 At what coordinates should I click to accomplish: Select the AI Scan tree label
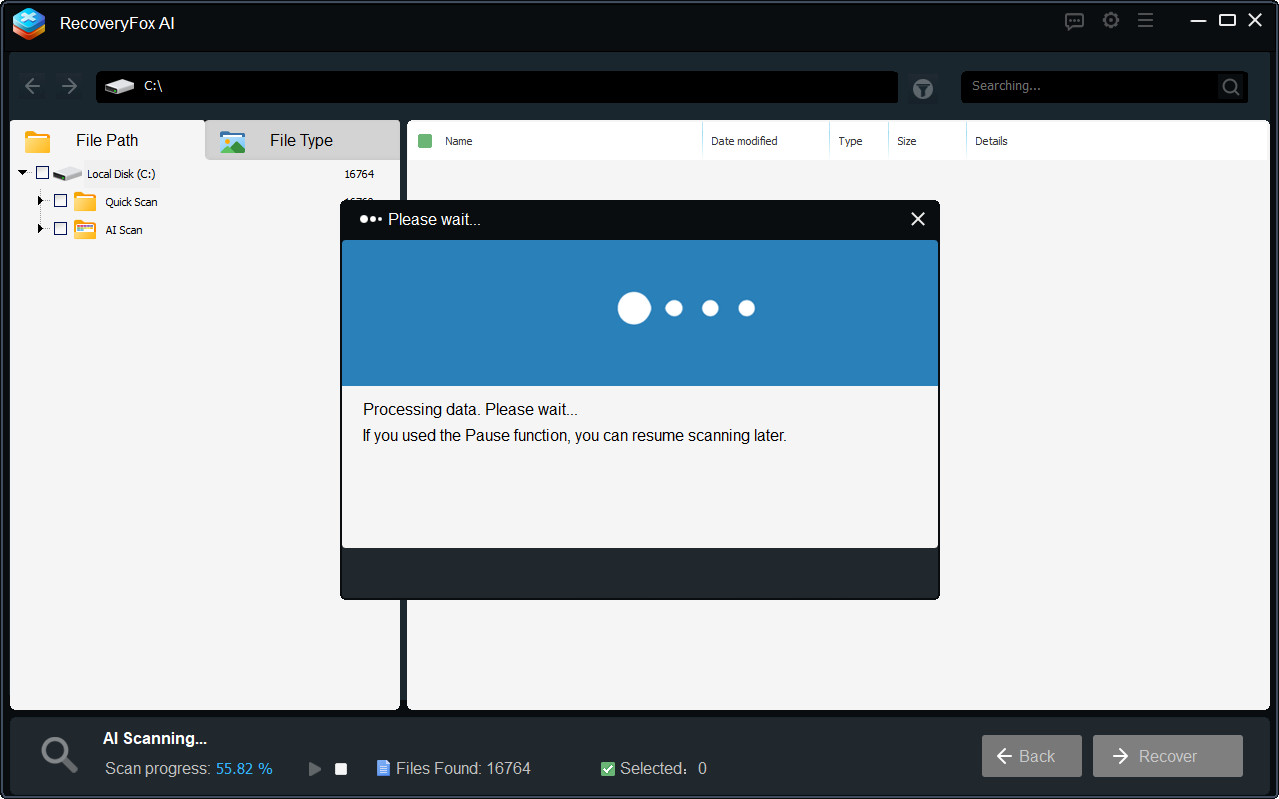coord(124,230)
